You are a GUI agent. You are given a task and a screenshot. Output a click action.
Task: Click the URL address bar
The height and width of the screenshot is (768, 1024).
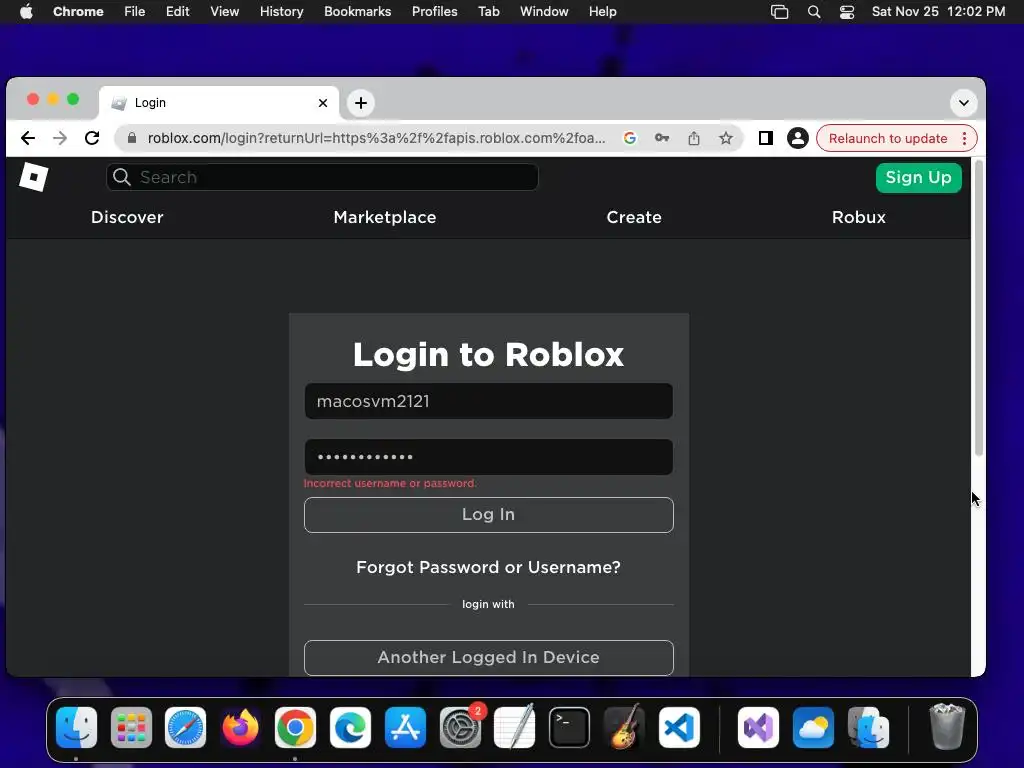376,138
